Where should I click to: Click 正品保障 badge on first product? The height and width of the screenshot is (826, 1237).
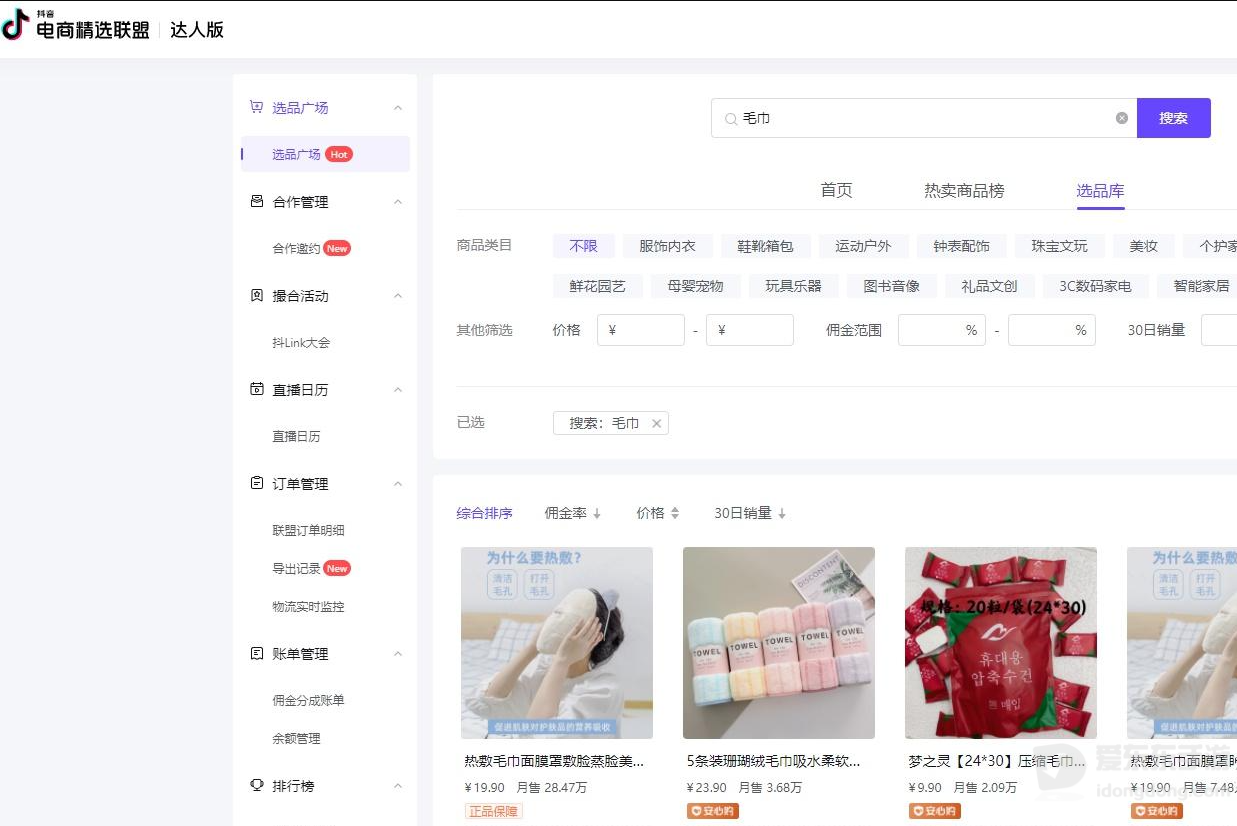(x=494, y=811)
